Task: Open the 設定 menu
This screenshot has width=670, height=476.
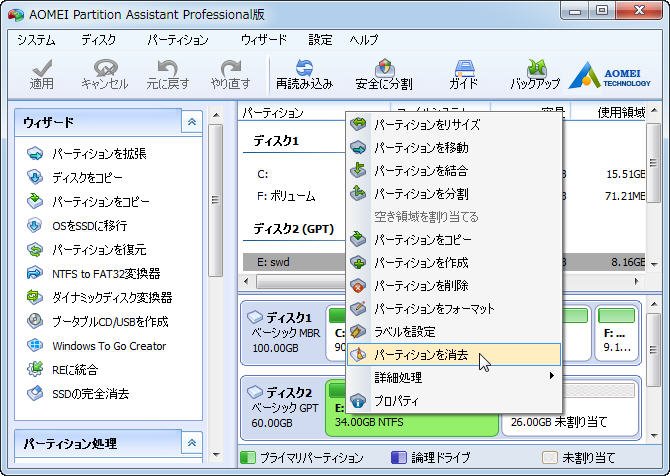Action: [320, 40]
